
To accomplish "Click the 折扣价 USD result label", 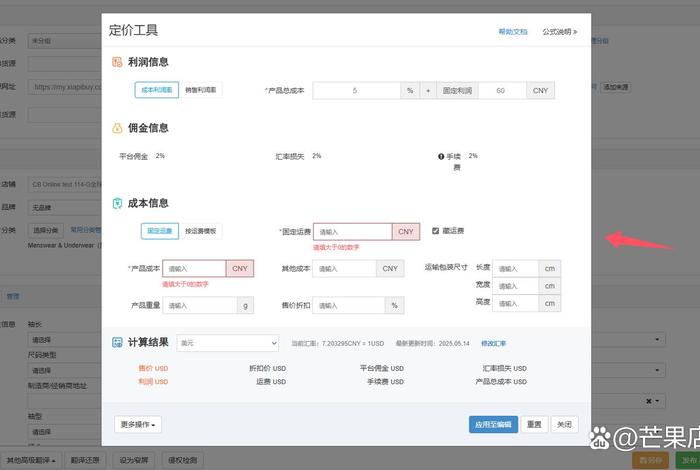I will click(267, 368).
